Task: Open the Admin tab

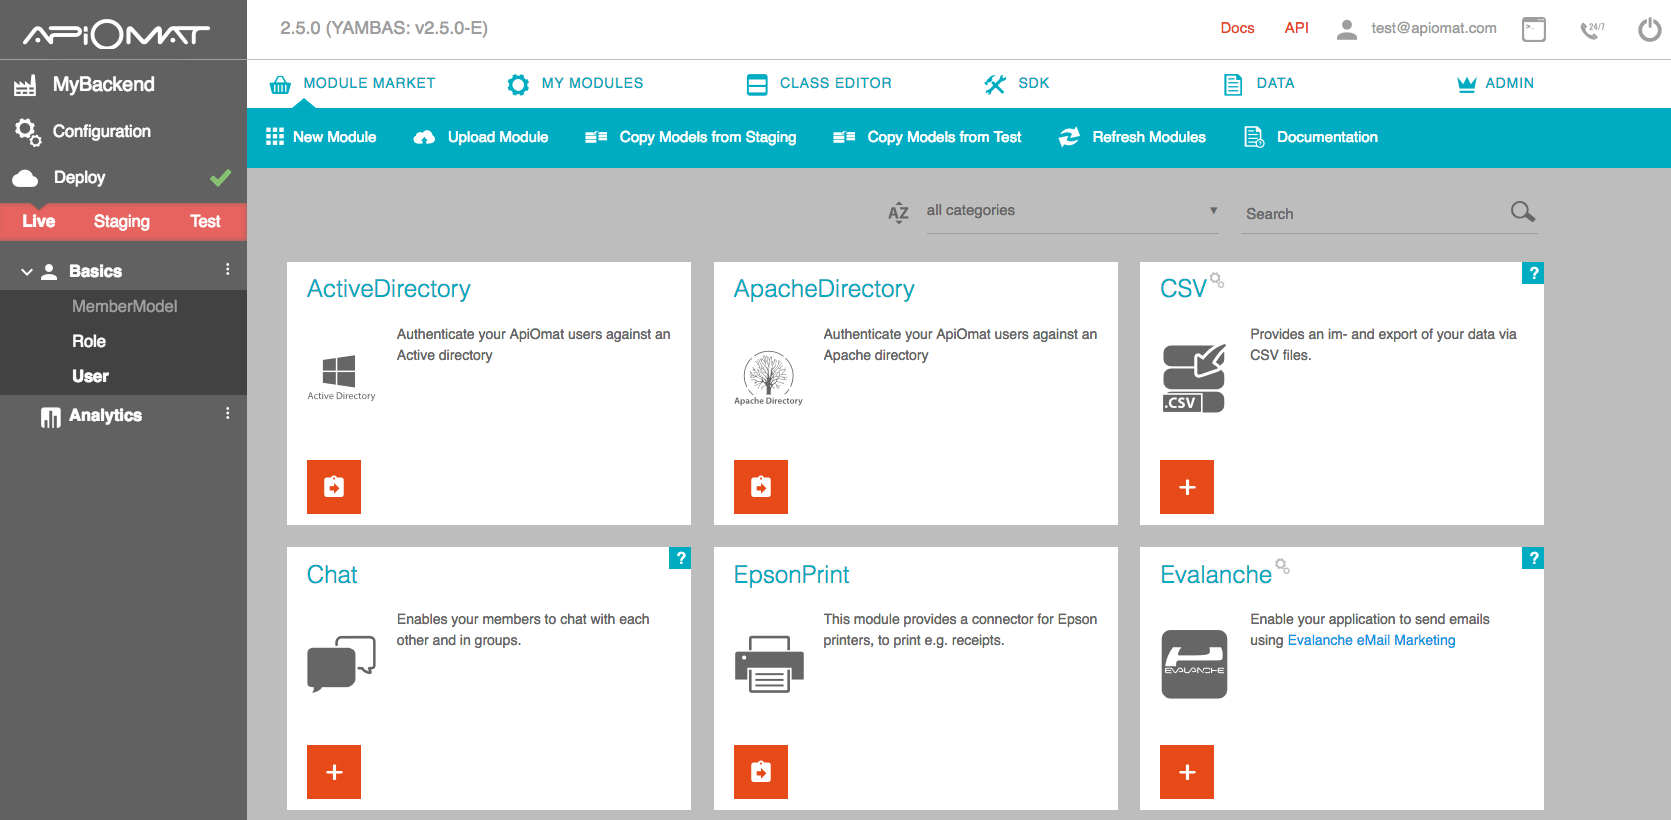Action: pos(1495,84)
